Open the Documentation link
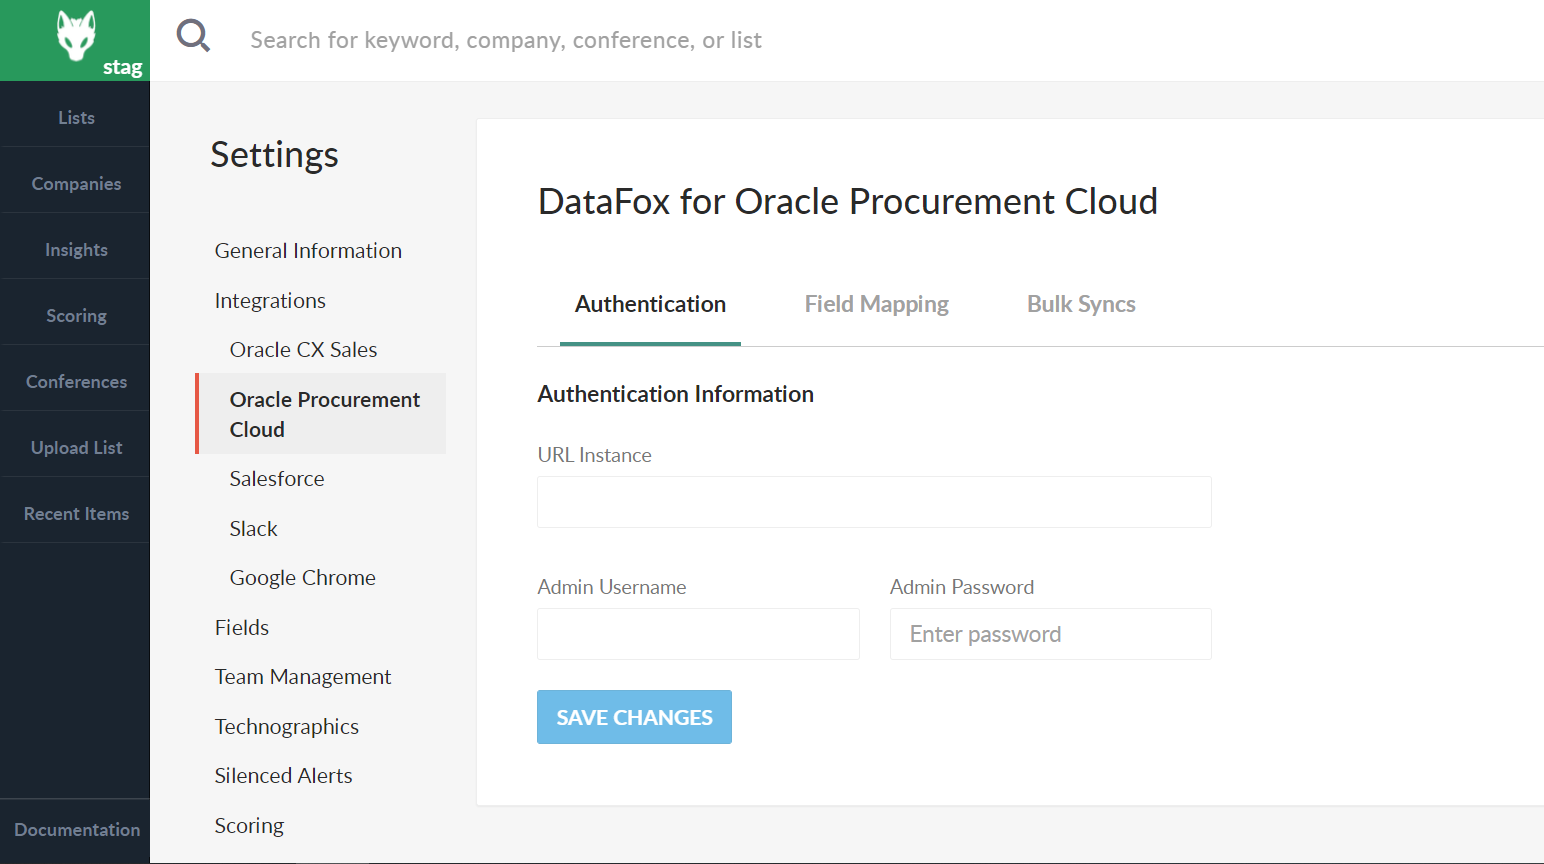This screenshot has height=864, width=1544. pos(77,830)
